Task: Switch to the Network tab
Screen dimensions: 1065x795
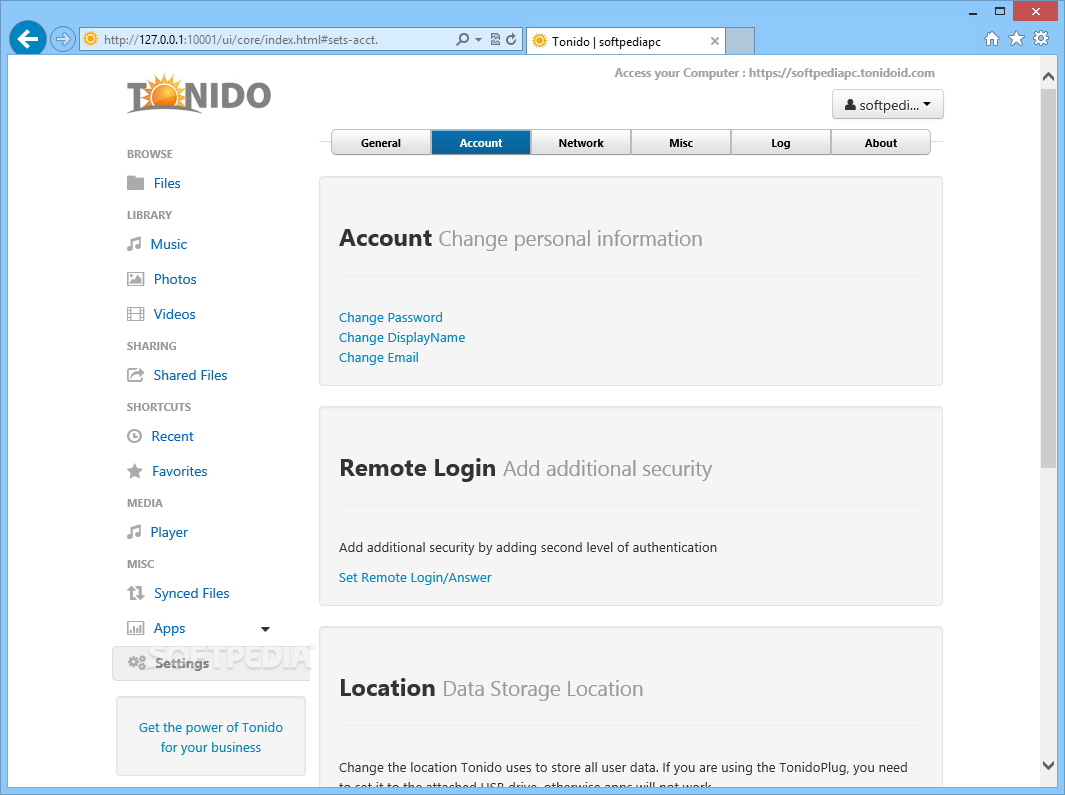Action: (581, 143)
